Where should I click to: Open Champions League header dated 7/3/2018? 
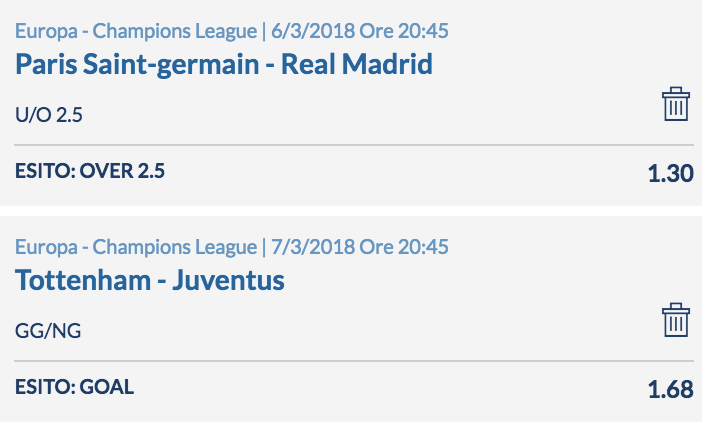coord(231,247)
